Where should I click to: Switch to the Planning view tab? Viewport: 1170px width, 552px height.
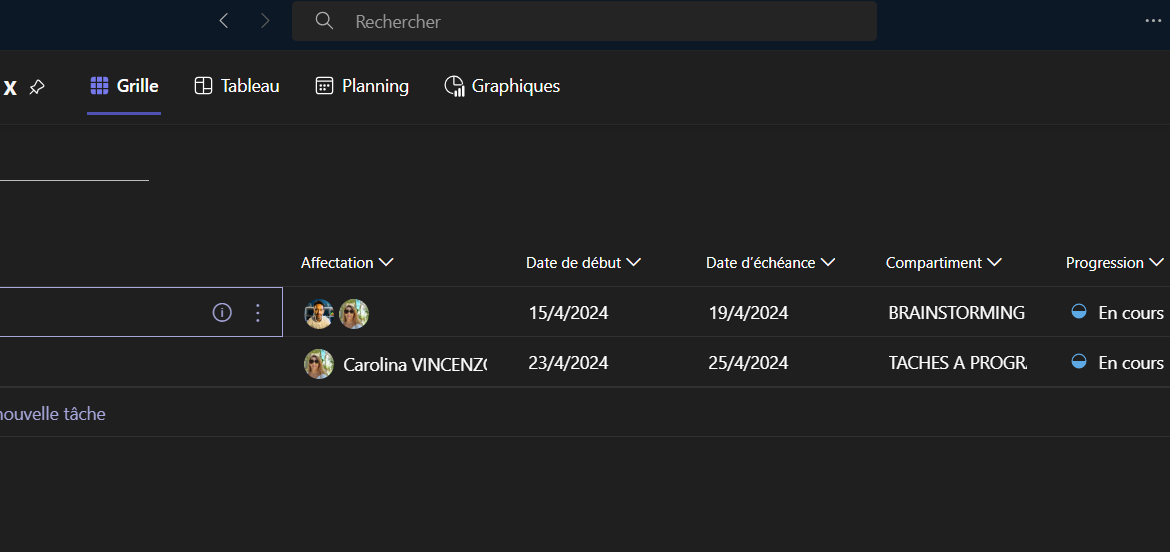pos(362,86)
